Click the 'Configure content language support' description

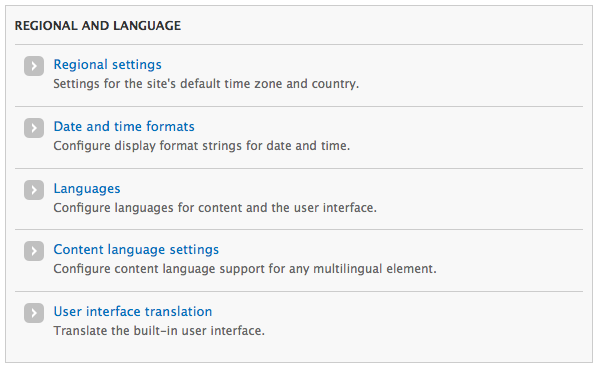(245, 269)
